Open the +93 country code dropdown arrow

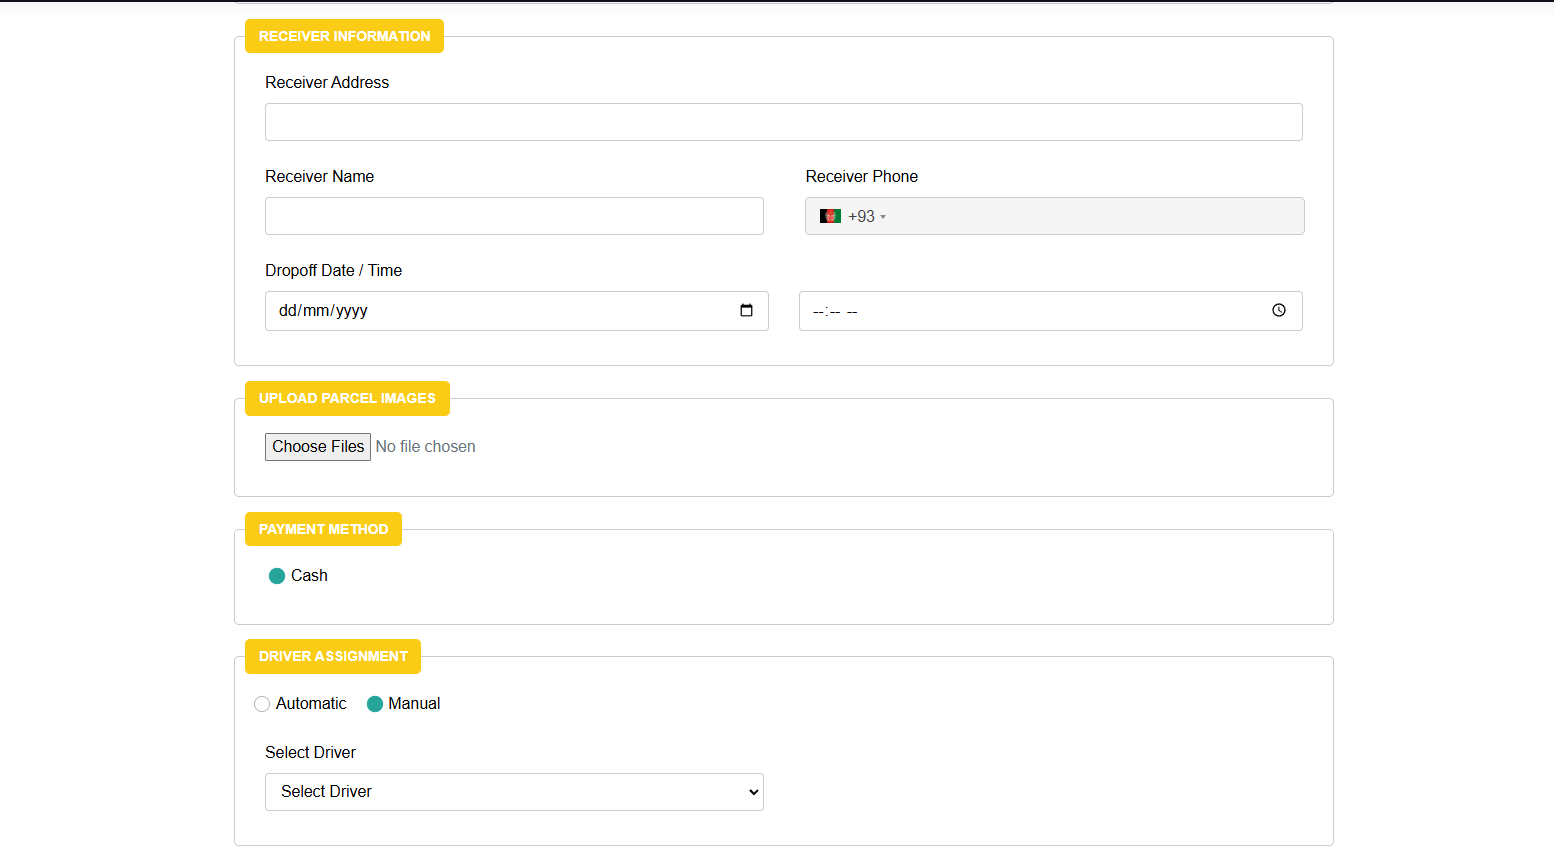tap(883, 217)
